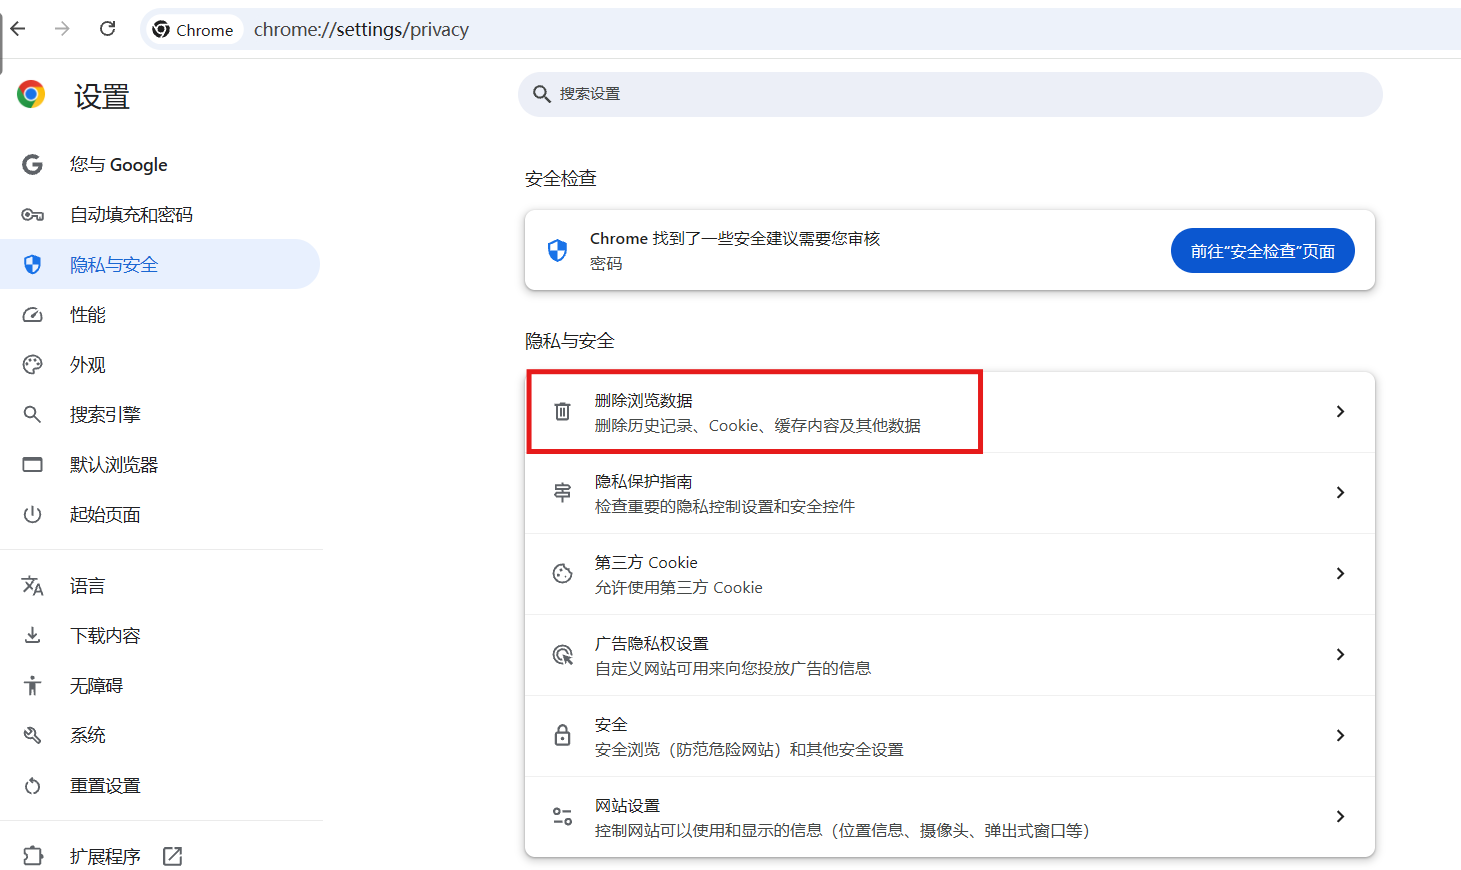Click the shield icon in safety check card
Viewport: 1461px width, 870px height.
[x=558, y=250]
